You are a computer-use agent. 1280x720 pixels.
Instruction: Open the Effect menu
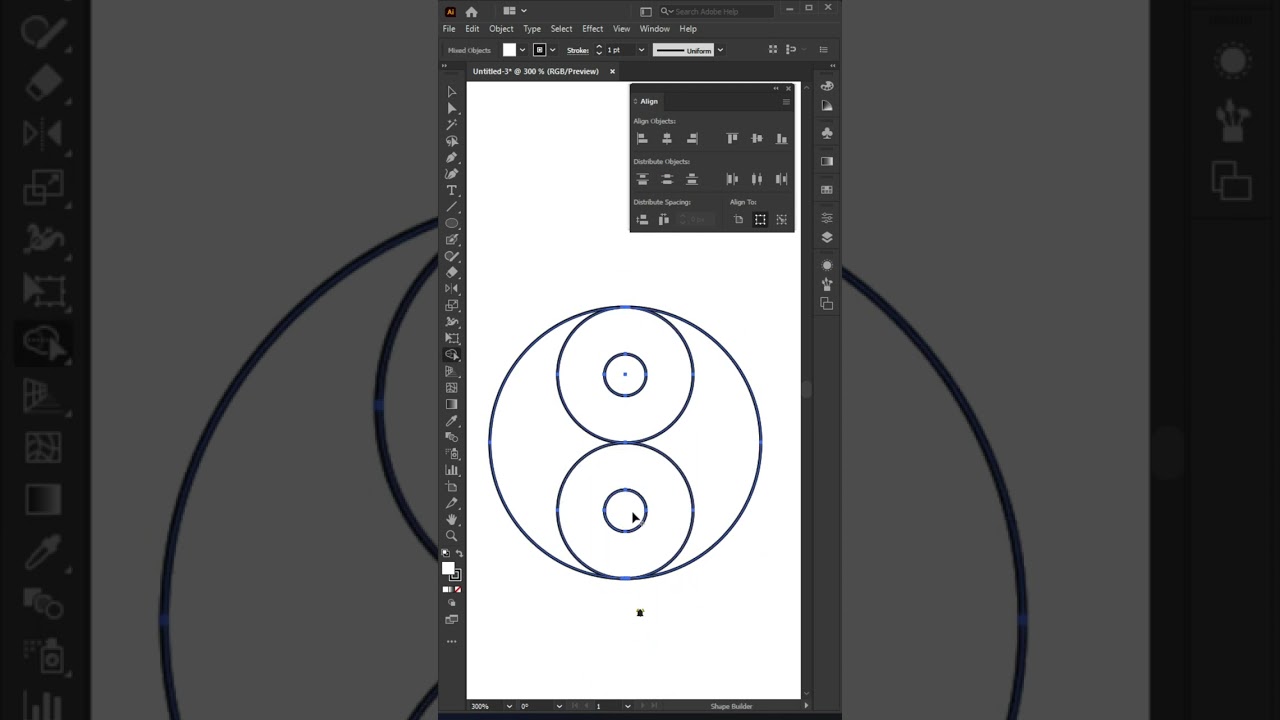click(593, 29)
